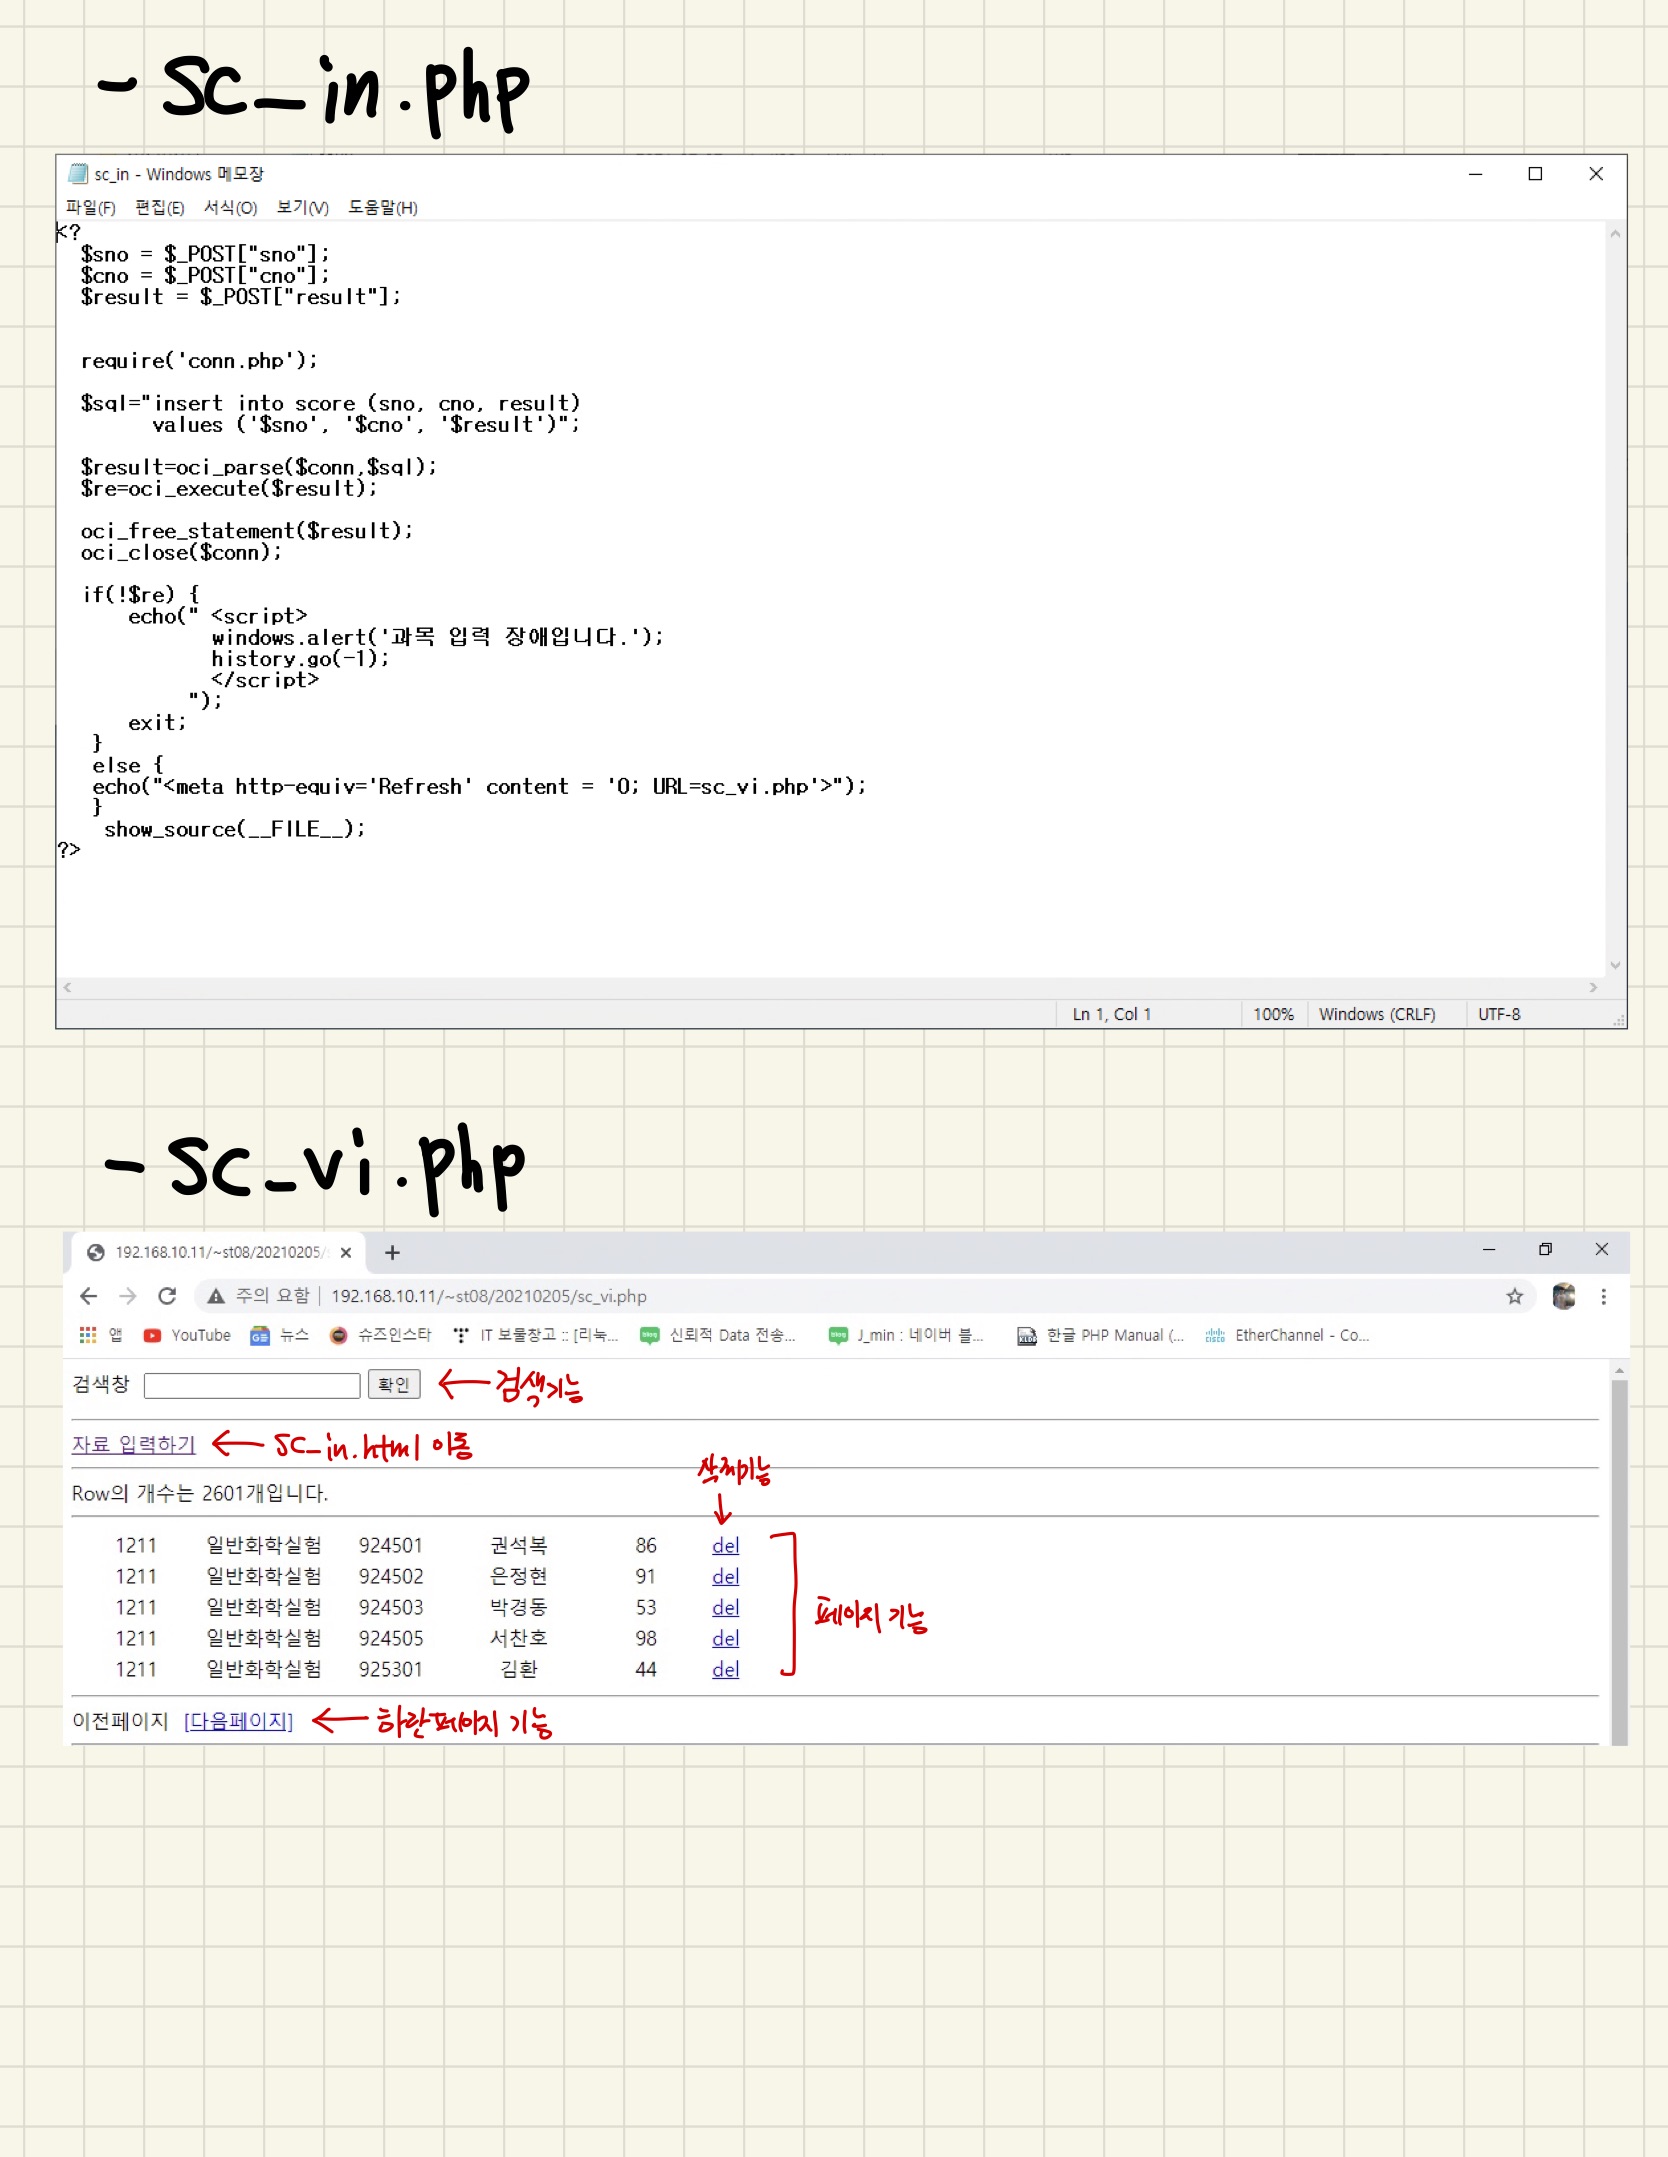Viewport: 1668px width, 2157px height.
Task: Close the Chrome browser window
Action: 1602,1249
